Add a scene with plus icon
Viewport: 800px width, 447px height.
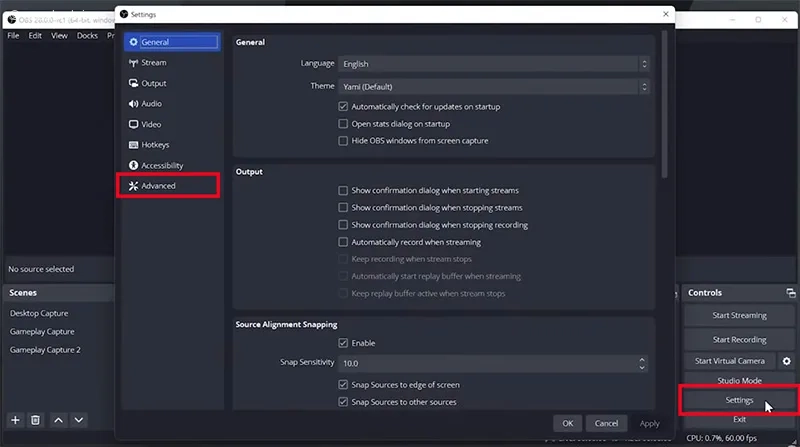pos(15,420)
